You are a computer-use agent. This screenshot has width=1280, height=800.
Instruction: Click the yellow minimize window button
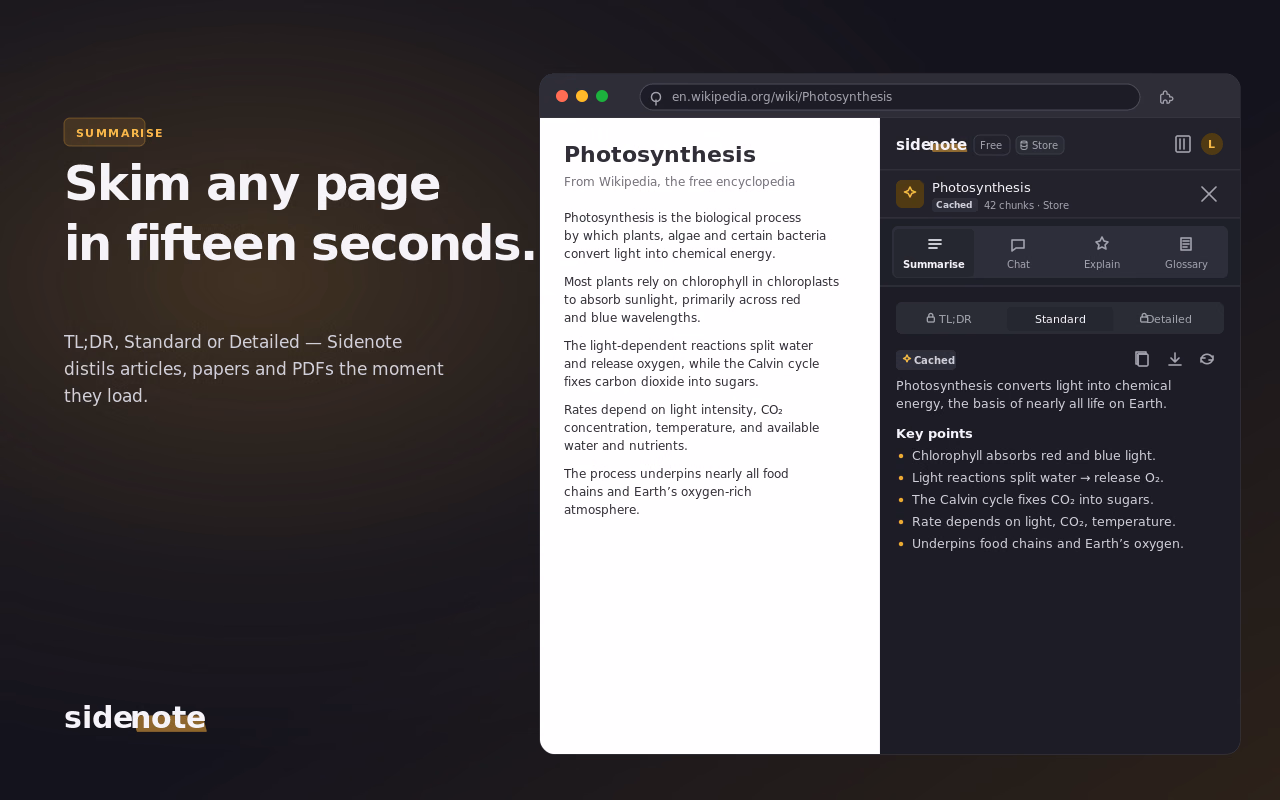(582, 96)
